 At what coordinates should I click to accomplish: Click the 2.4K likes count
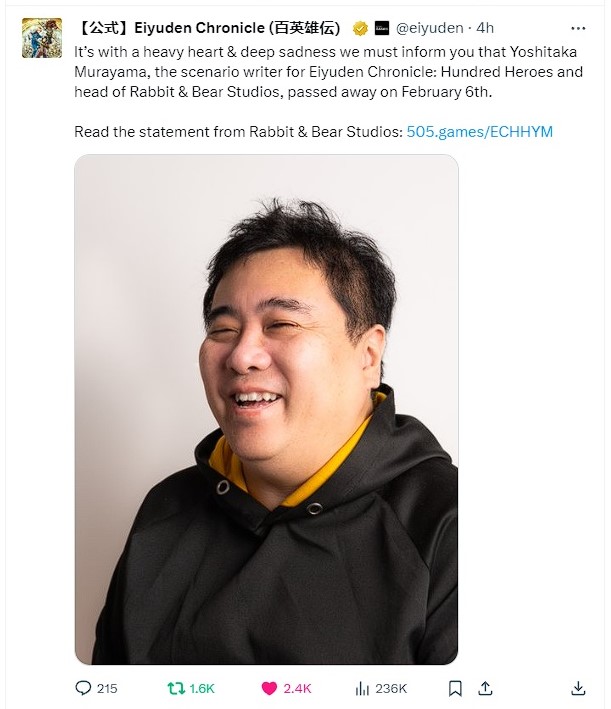click(x=297, y=689)
